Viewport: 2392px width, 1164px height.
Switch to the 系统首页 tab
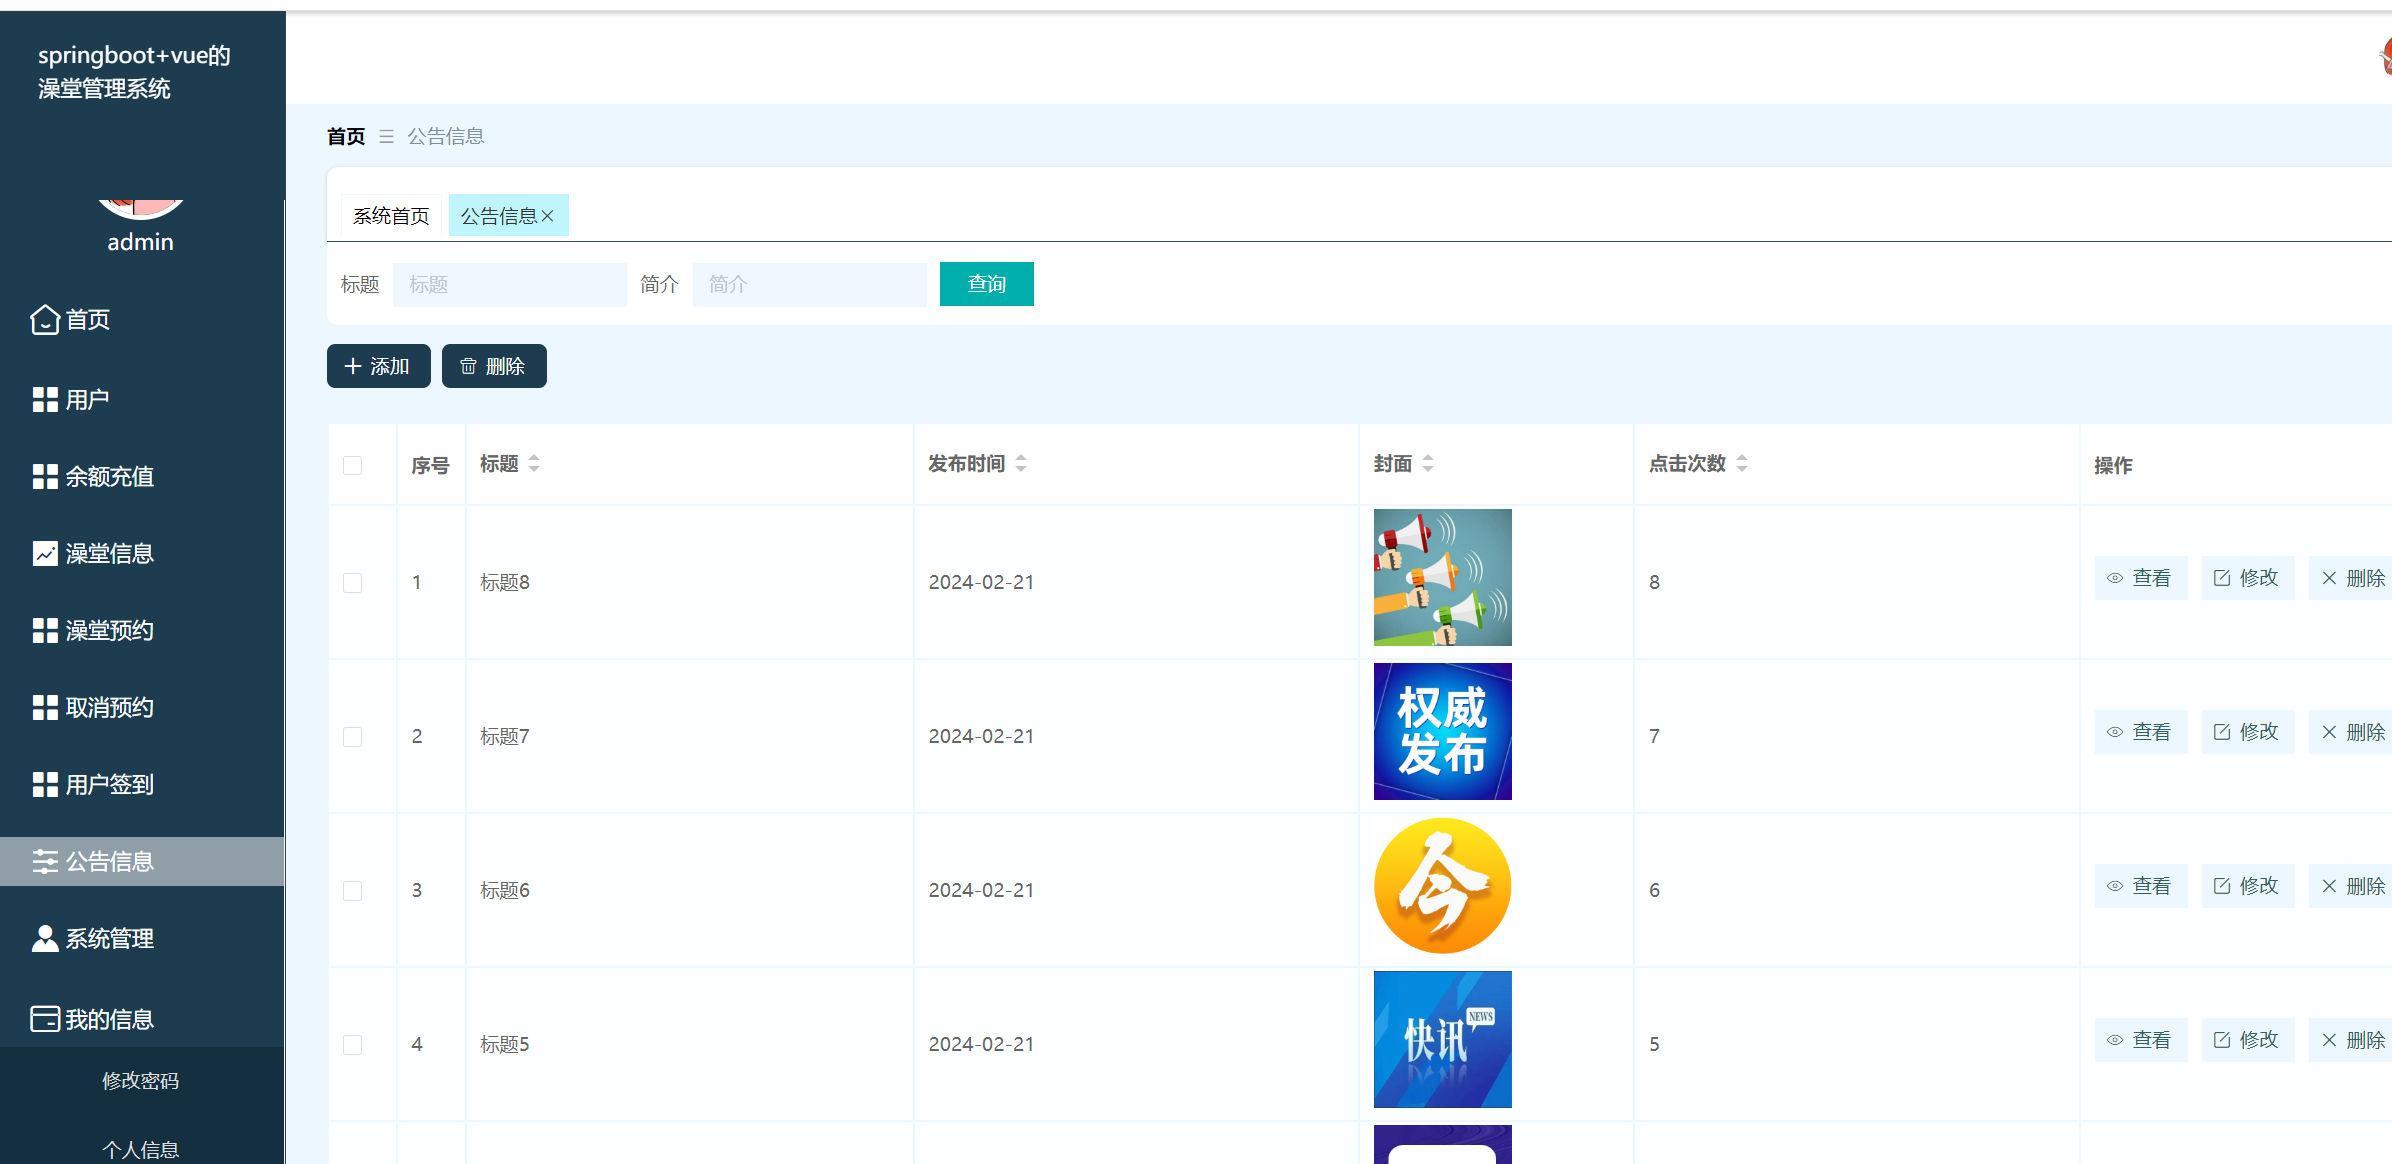click(391, 215)
